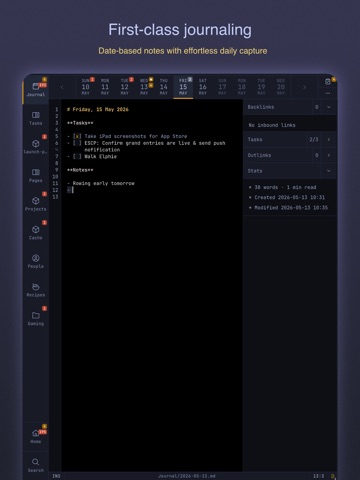Open the Gaming folder in sidebar
The width and height of the screenshot is (360, 480).
36,319
